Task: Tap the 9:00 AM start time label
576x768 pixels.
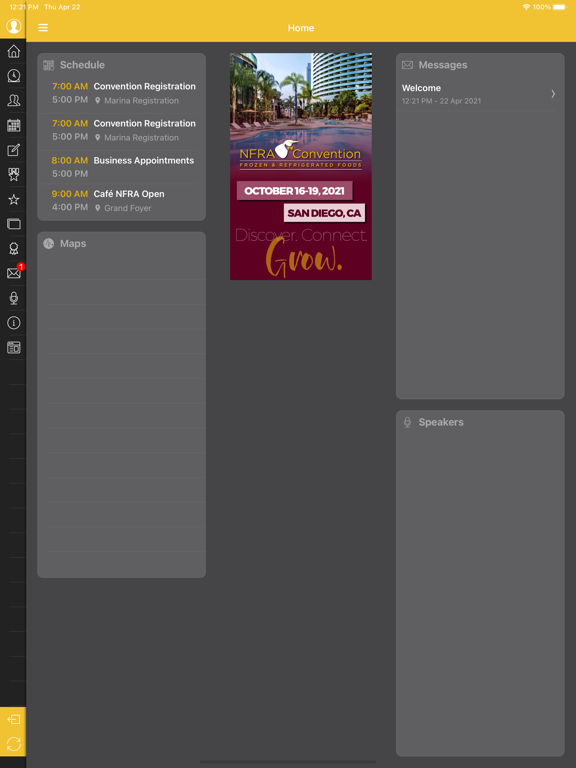Action: coord(70,194)
